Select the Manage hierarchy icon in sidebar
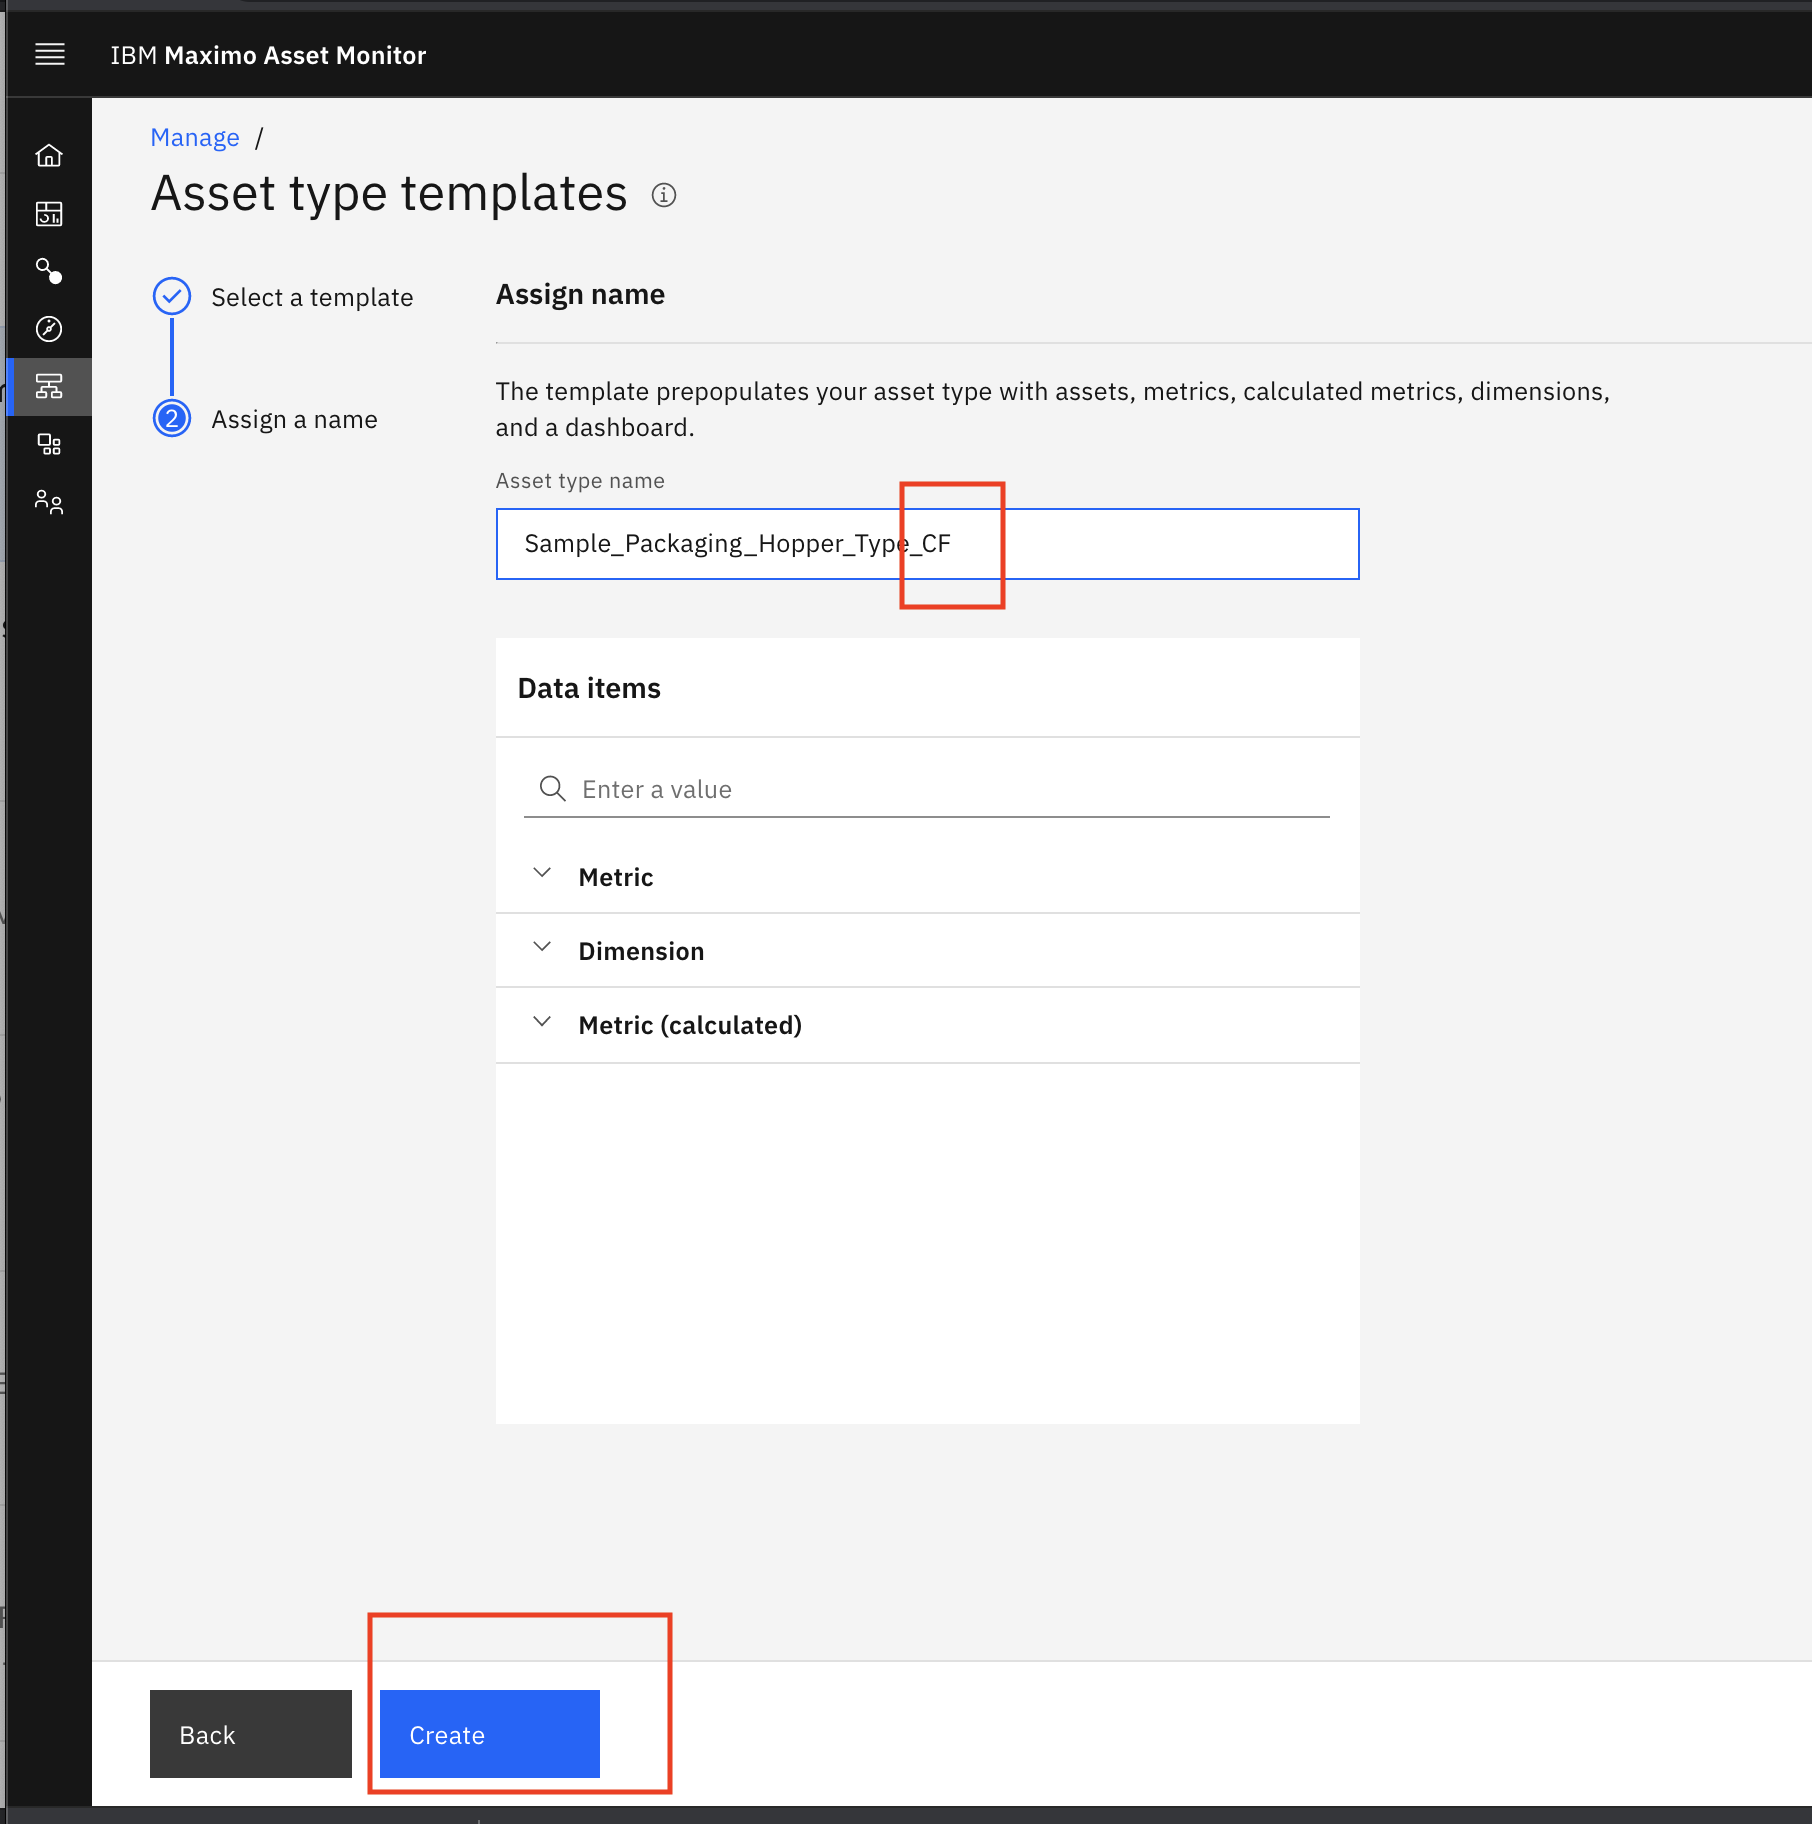Viewport: 1812px width, 1824px height. (x=49, y=386)
